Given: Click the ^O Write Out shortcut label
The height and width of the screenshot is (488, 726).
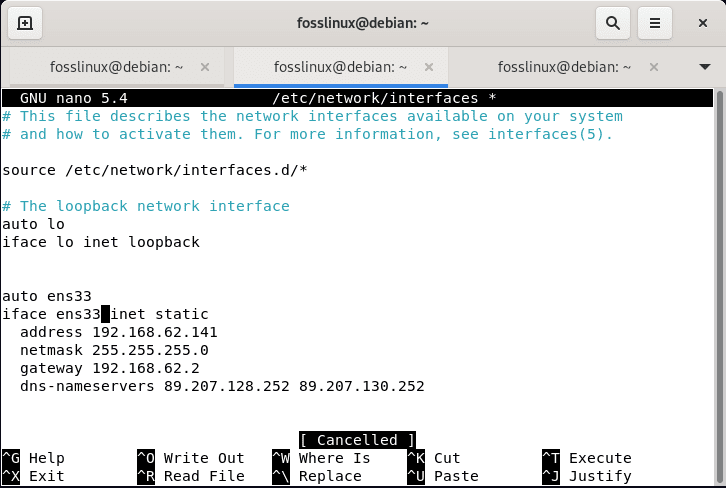Looking at the screenshot, I should (191, 458).
